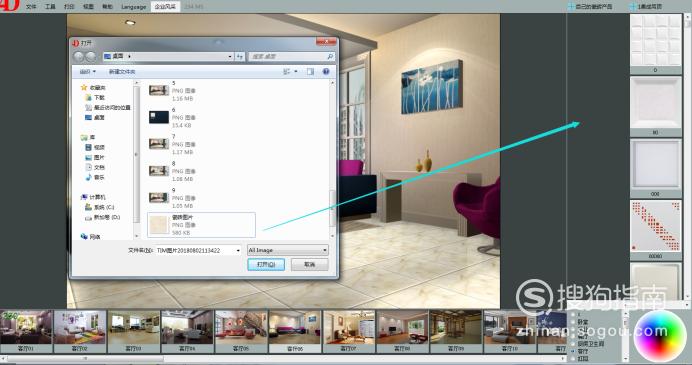Open the videos library in sidebar
692x365 pixels.
click(x=95, y=147)
